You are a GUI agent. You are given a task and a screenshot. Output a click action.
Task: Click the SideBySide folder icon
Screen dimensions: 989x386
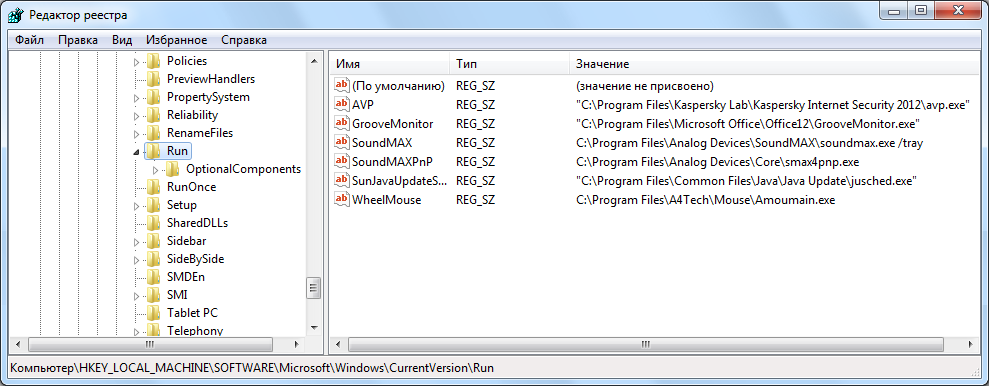[153, 259]
